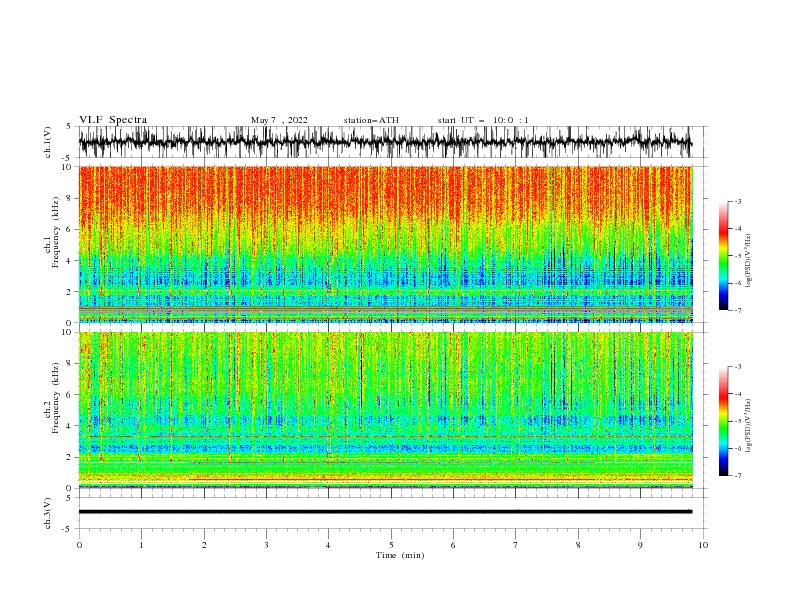
Task: Click the "3" tick on the Time axis
Action: (266, 545)
